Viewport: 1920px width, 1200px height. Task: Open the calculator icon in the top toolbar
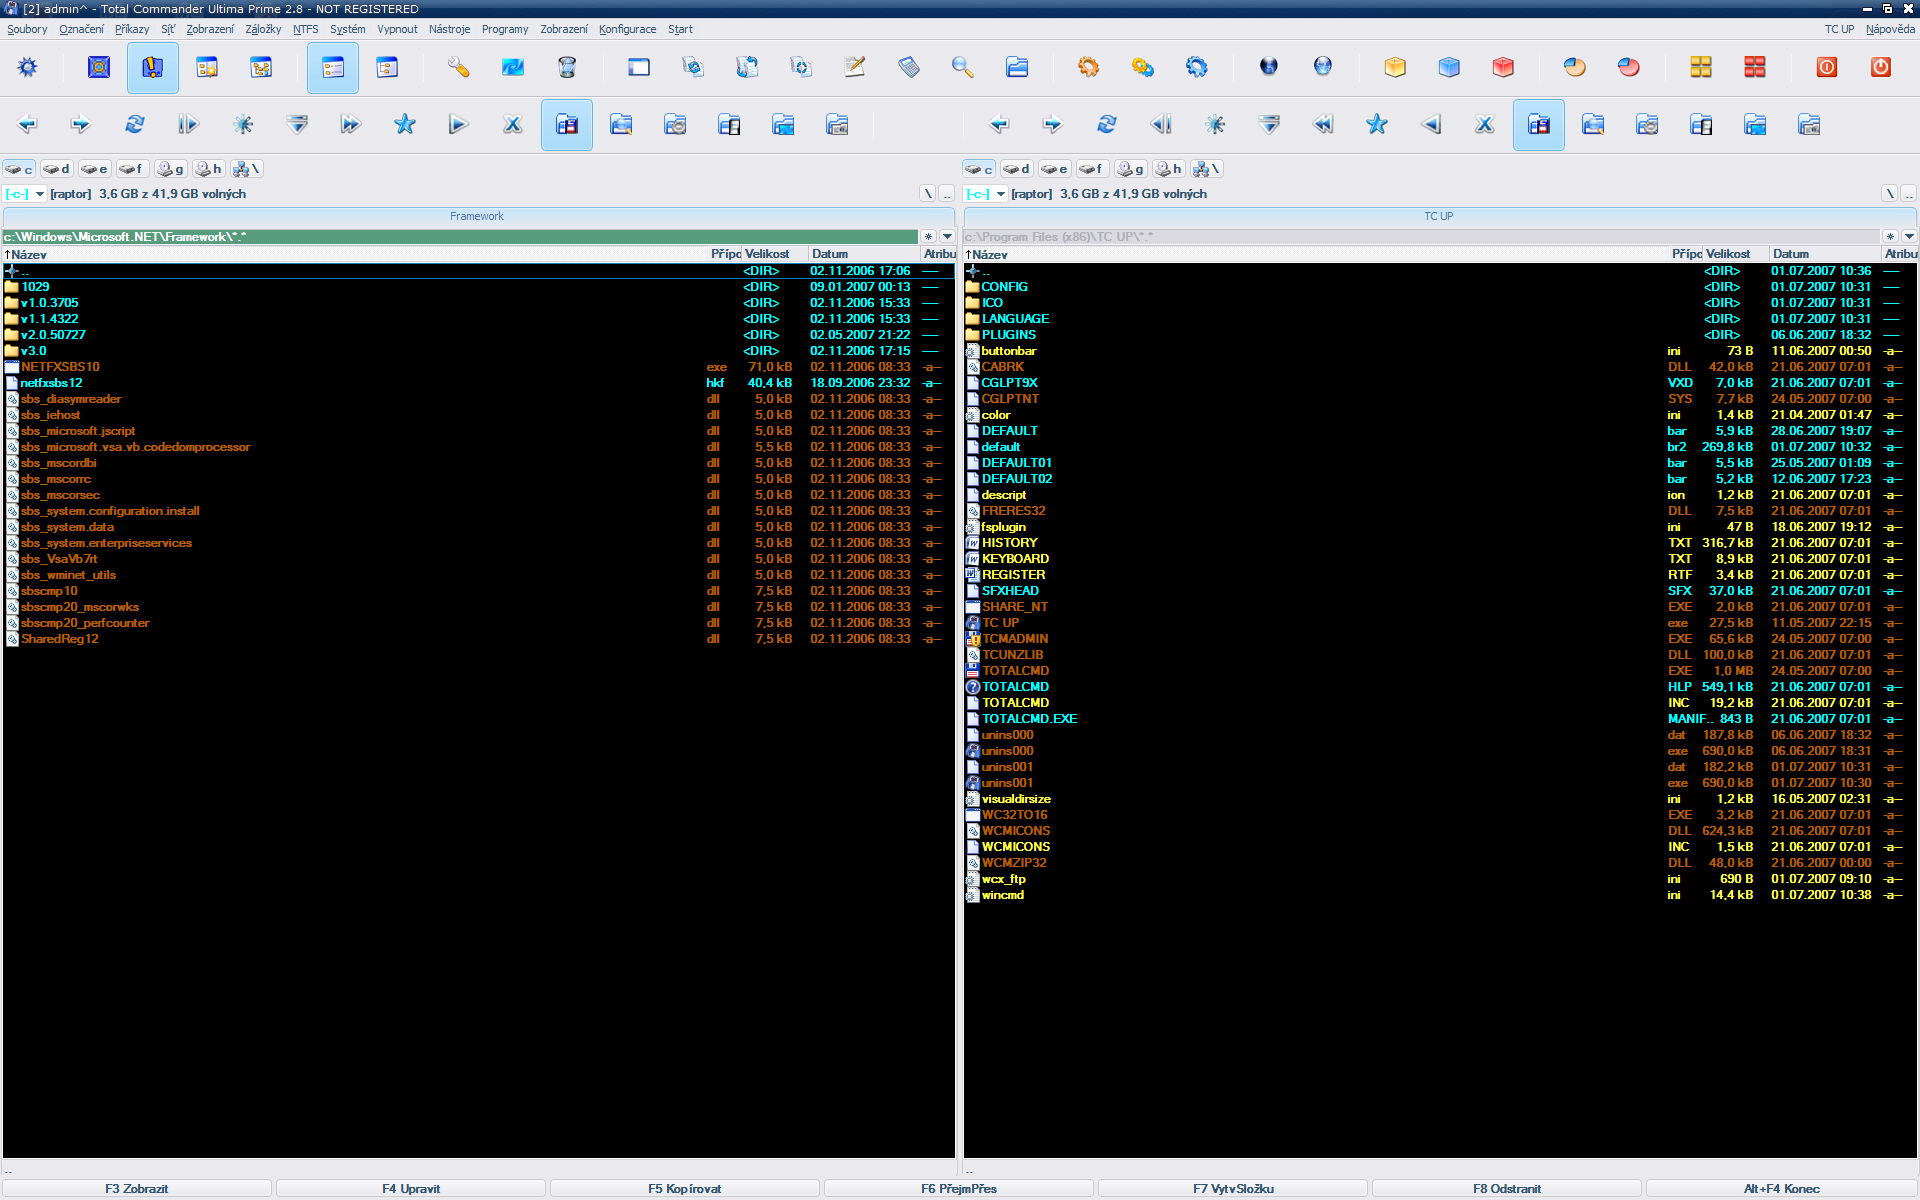click(909, 67)
